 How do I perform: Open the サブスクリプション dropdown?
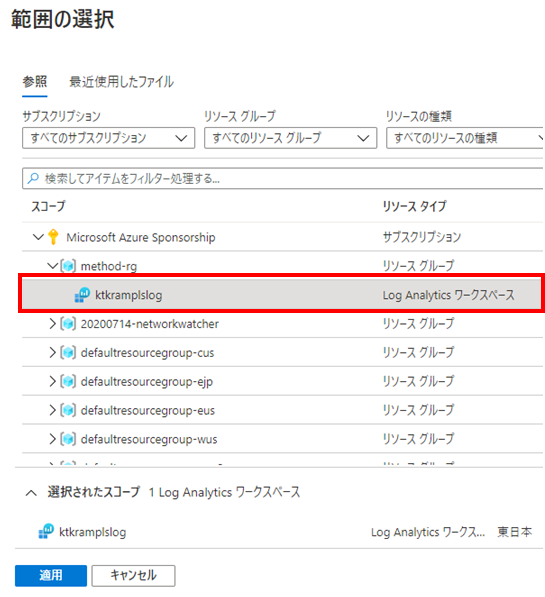(109, 138)
